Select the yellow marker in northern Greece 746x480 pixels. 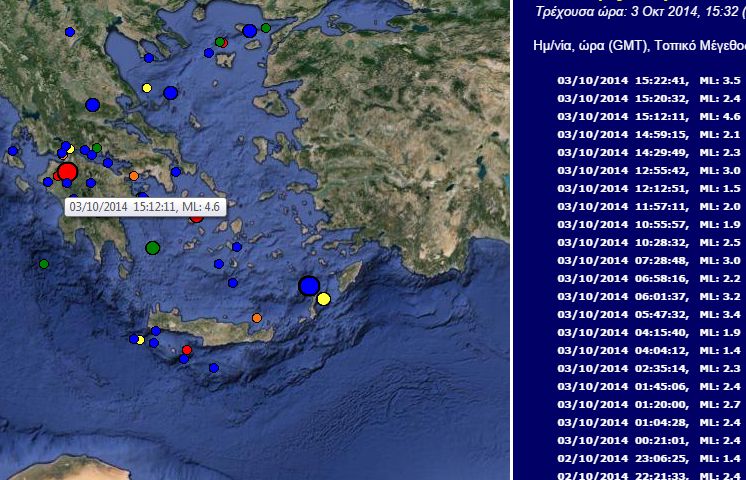pos(147,88)
